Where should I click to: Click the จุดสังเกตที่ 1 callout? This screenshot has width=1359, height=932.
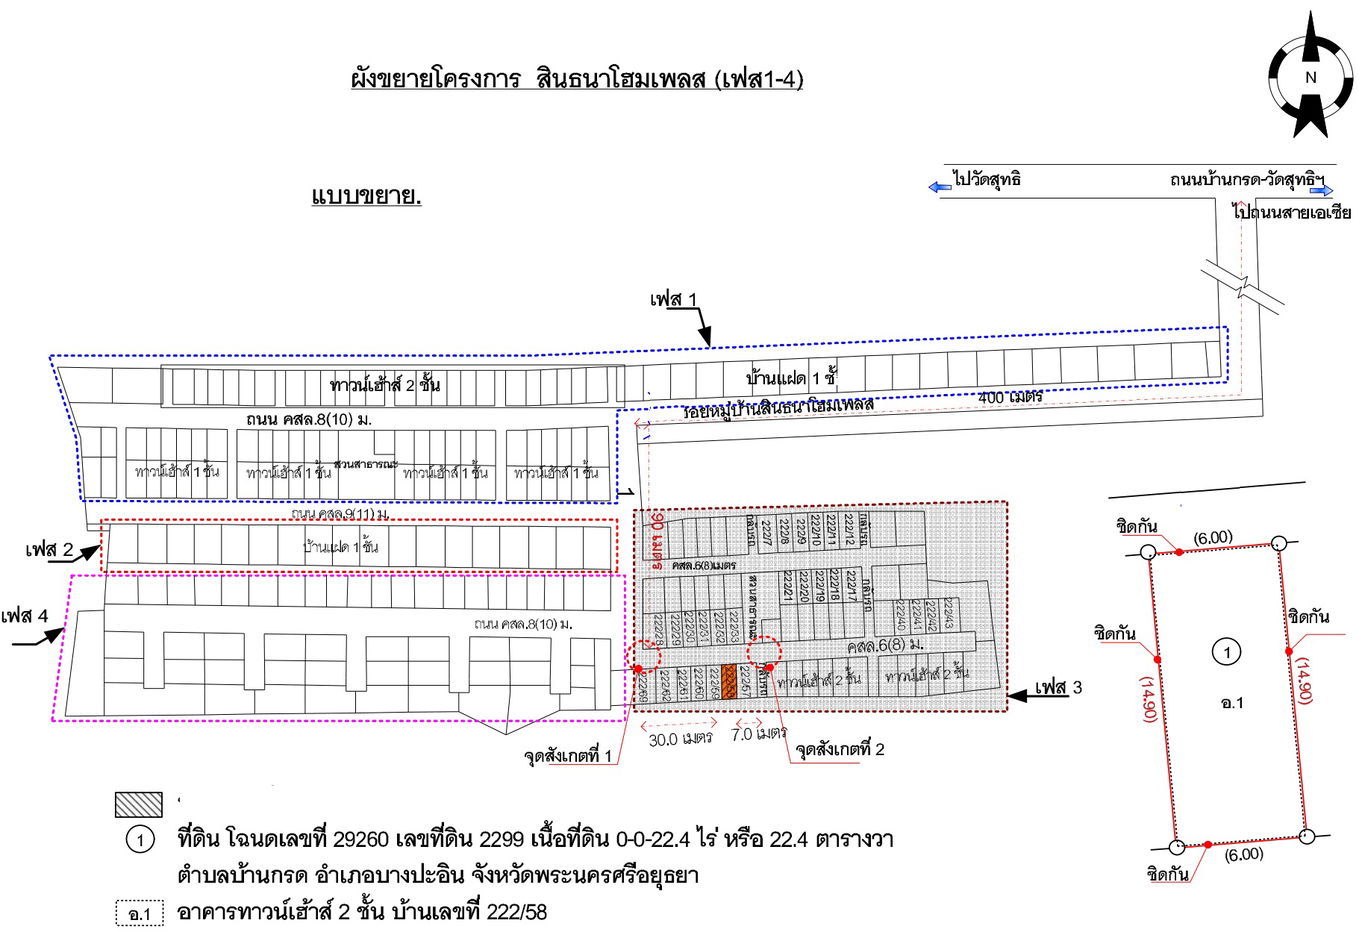(567, 757)
